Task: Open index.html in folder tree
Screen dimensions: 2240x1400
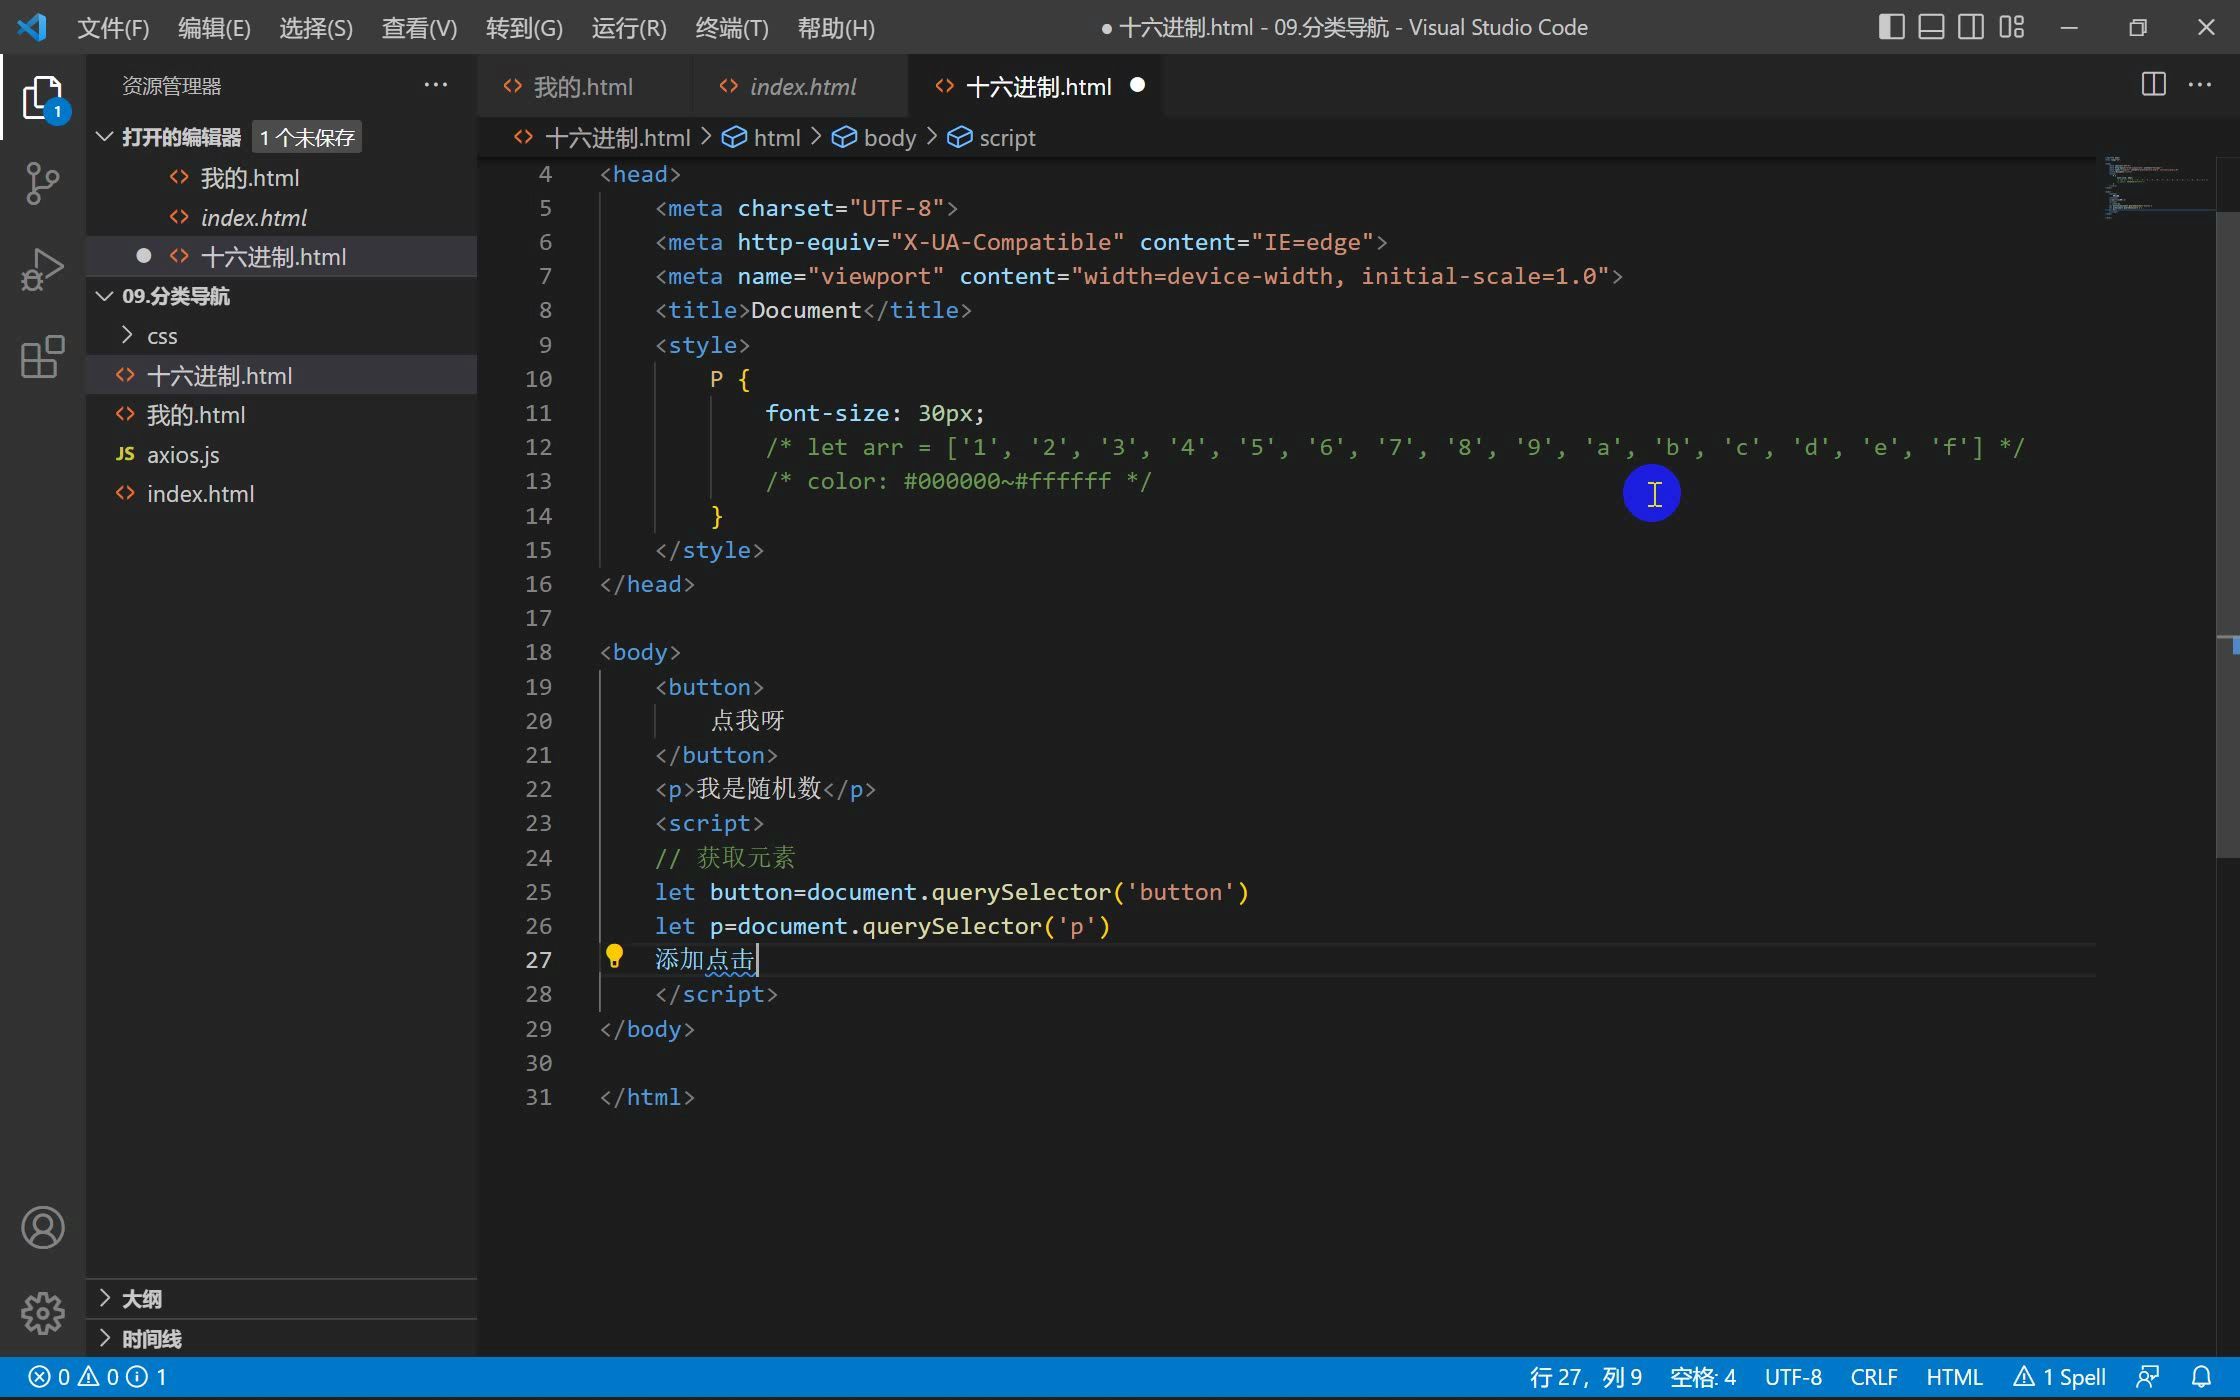Action: 281,494
